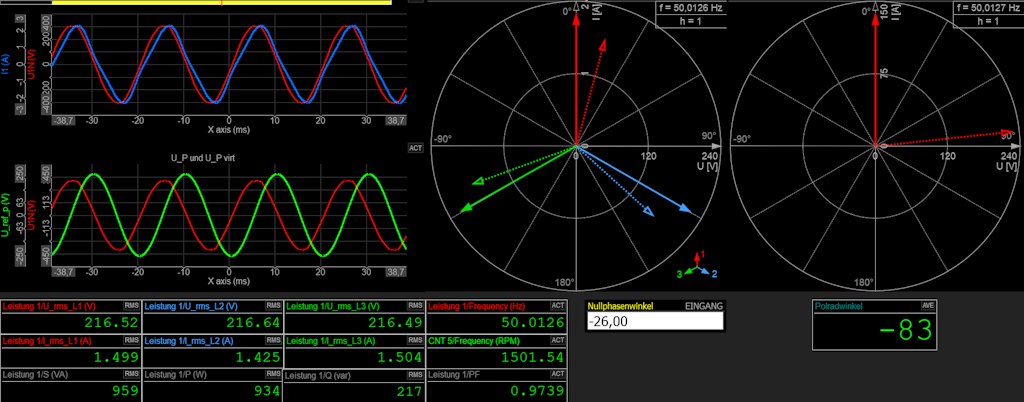Click ACT badge on CNT 5/Frequency meter
Image resolution: width=1024 pixels, height=402 pixels.
tap(558, 340)
